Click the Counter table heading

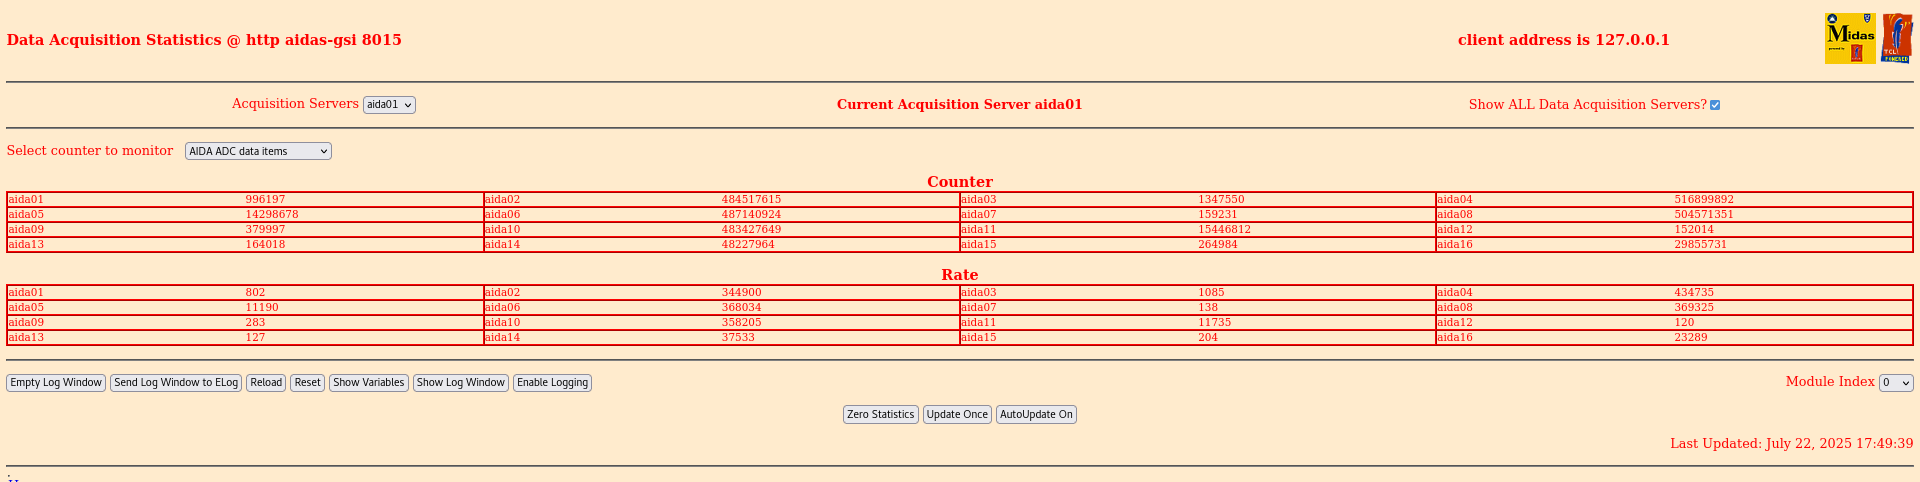(x=960, y=182)
